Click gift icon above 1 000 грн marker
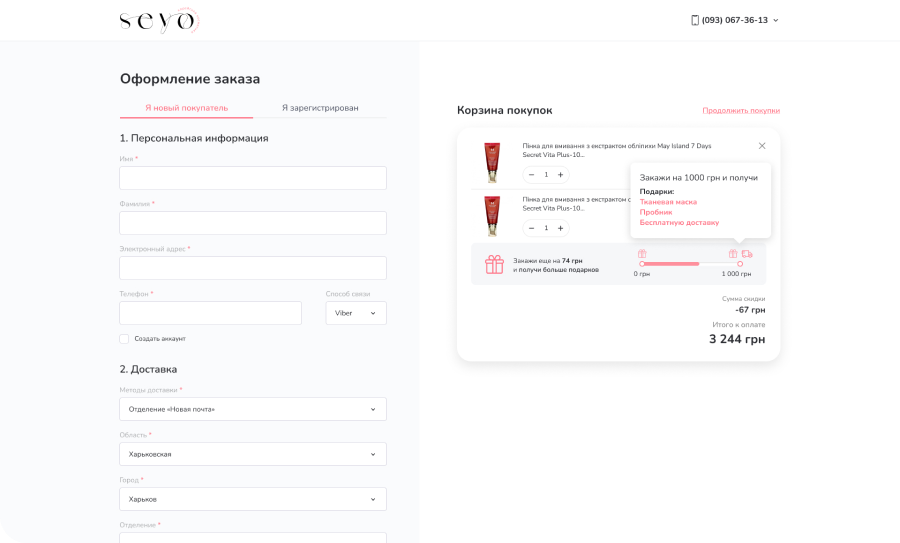 732,253
